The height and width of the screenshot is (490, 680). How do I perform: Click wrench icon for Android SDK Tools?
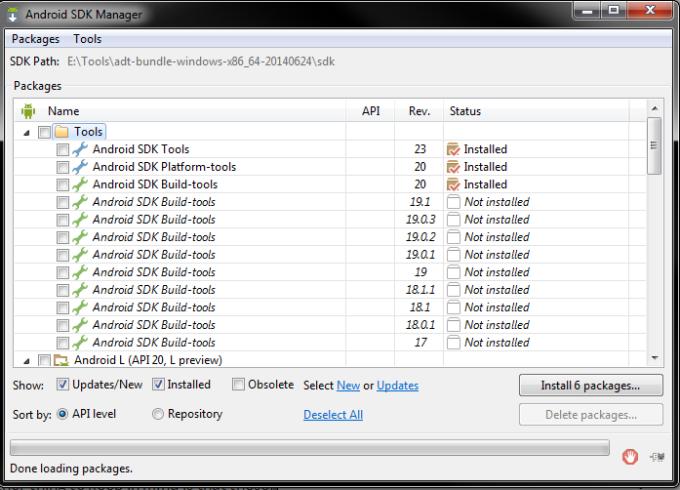(x=80, y=149)
